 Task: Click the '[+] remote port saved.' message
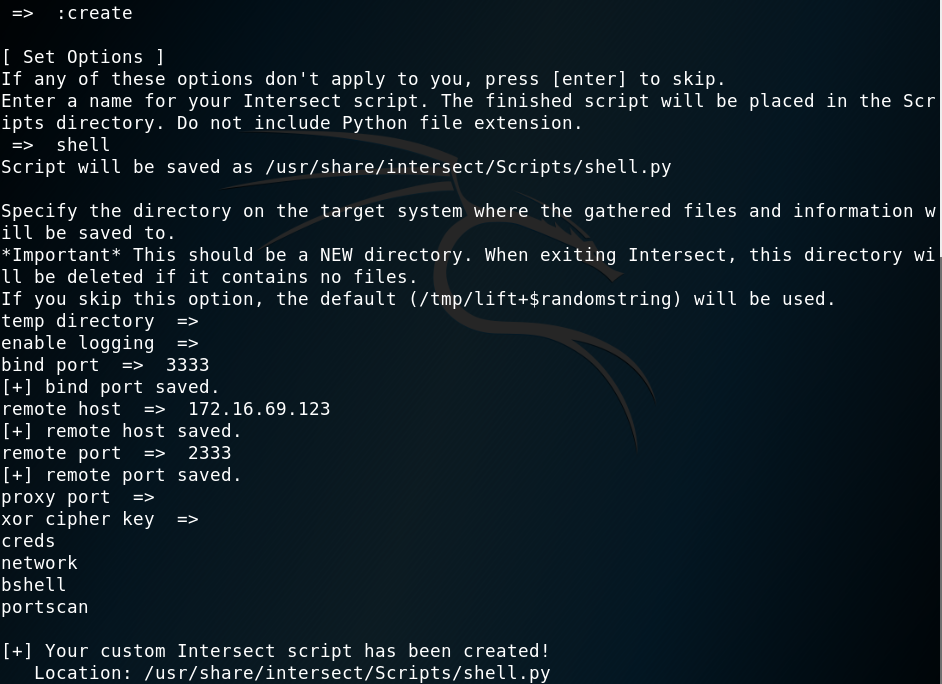(121, 475)
